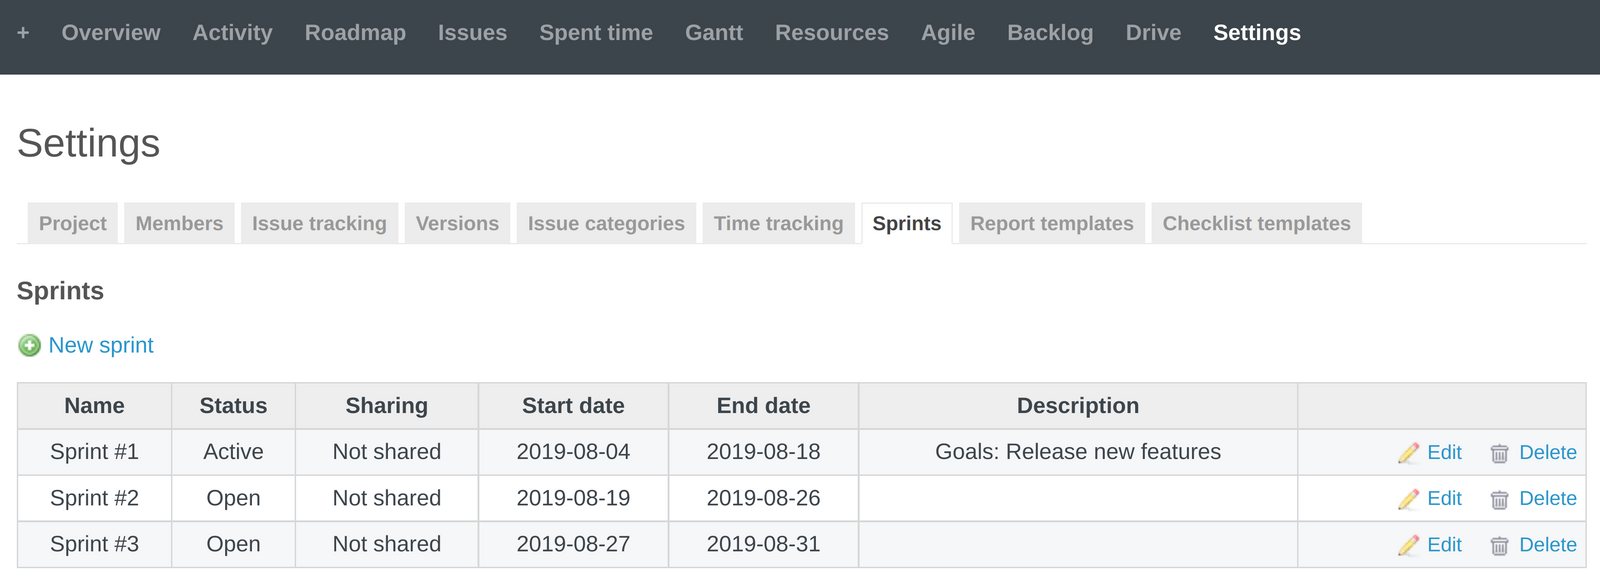
Task: Switch to the Members tab
Action: (179, 223)
